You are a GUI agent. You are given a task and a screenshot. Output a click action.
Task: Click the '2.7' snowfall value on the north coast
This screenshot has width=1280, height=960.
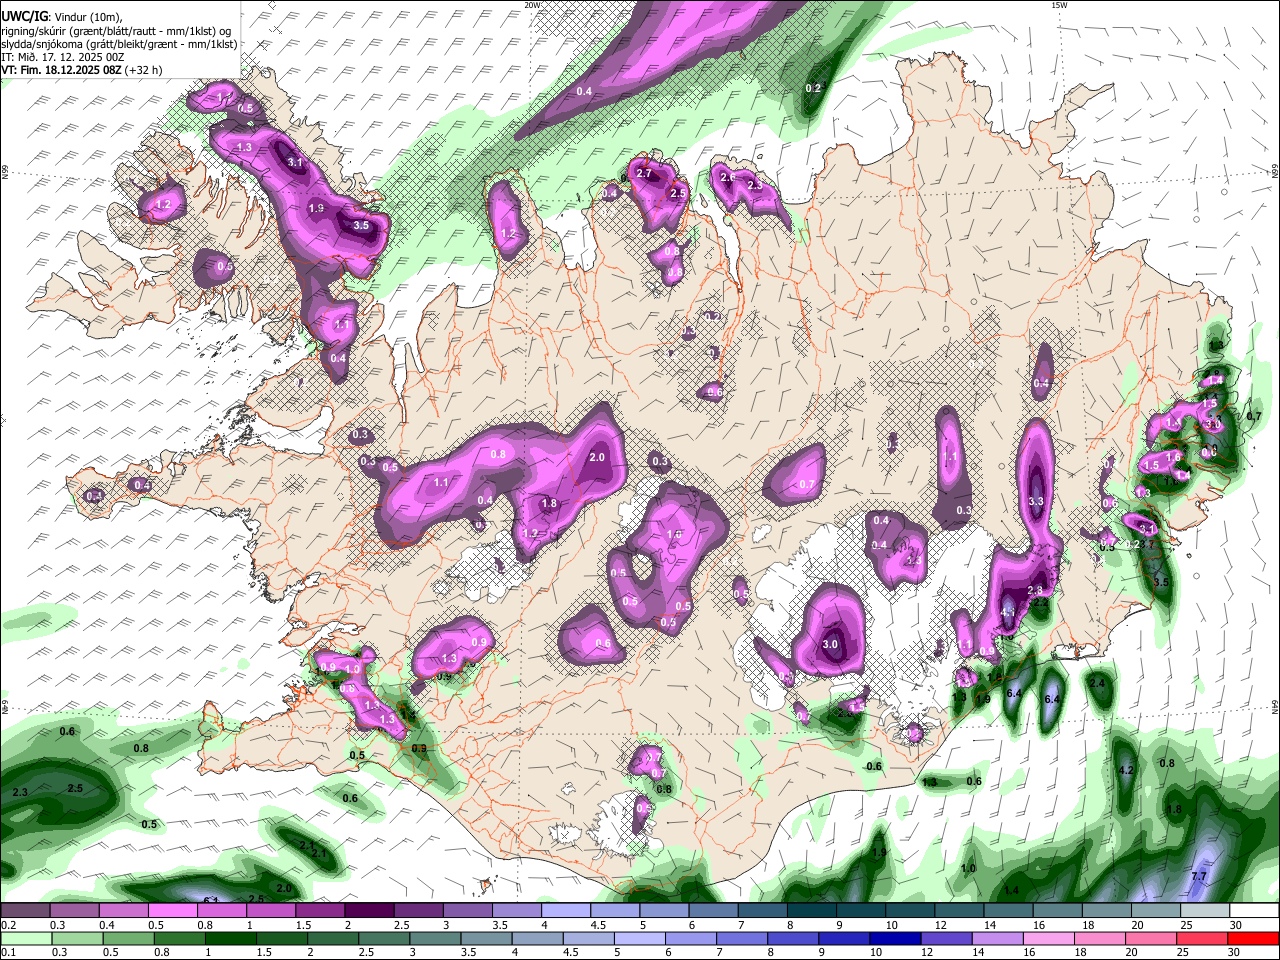click(644, 174)
